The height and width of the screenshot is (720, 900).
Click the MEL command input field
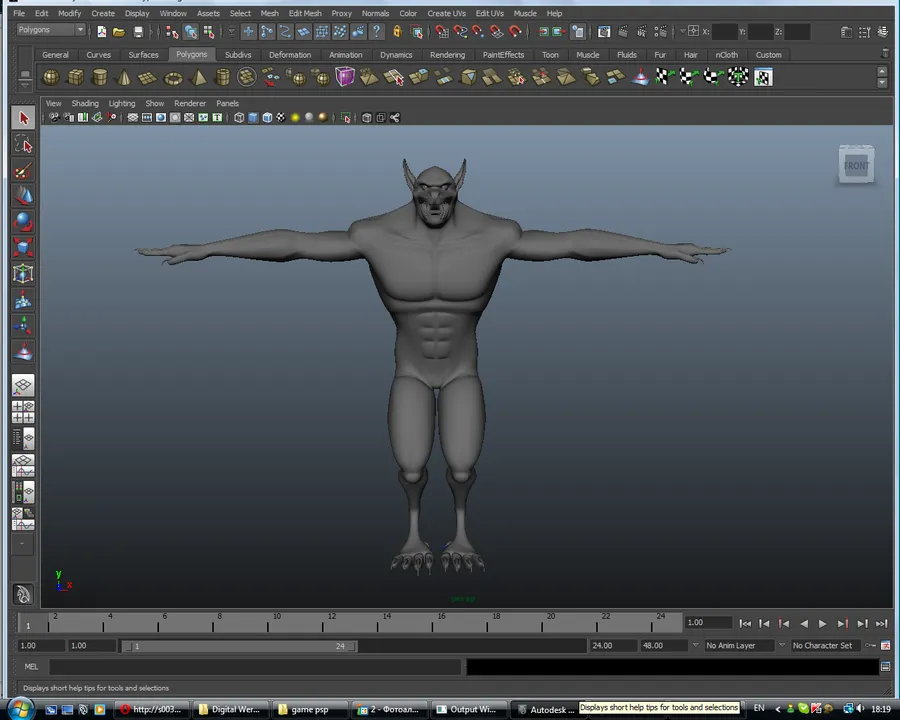pyautogui.click(x=255, y=667)
